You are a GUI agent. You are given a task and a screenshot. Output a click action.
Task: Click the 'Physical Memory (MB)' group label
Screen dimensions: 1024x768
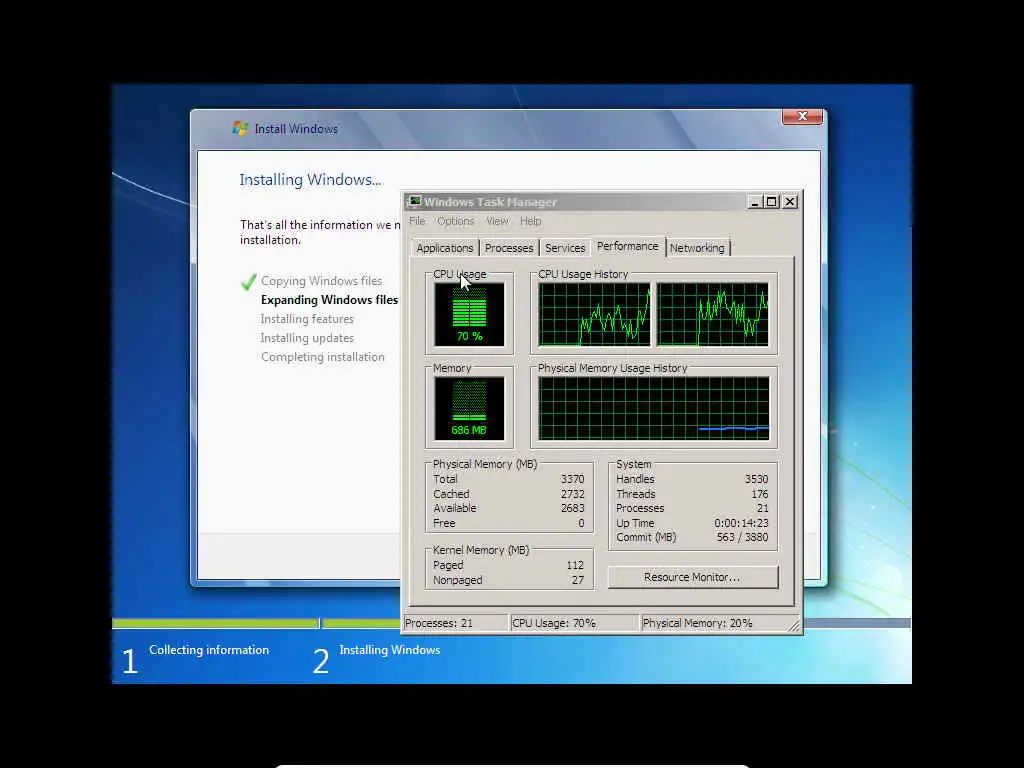(485, 464)
